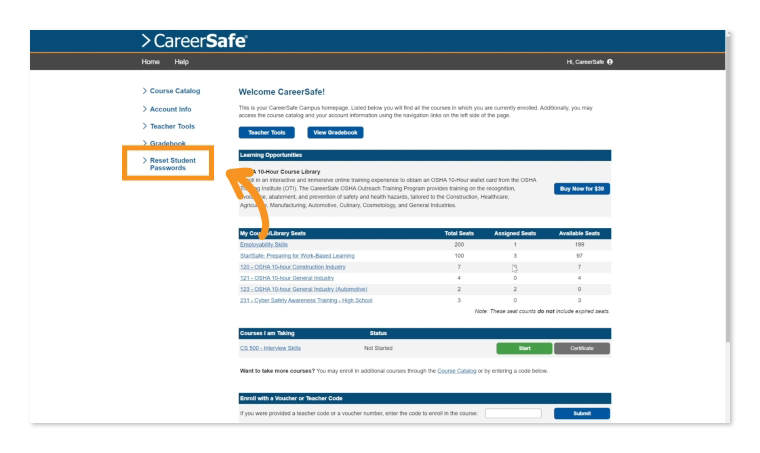Image resolution: width=760 pixels, height=453 pixels.
Task: Click the Assigned Seats column header
Action: (515, 234)
